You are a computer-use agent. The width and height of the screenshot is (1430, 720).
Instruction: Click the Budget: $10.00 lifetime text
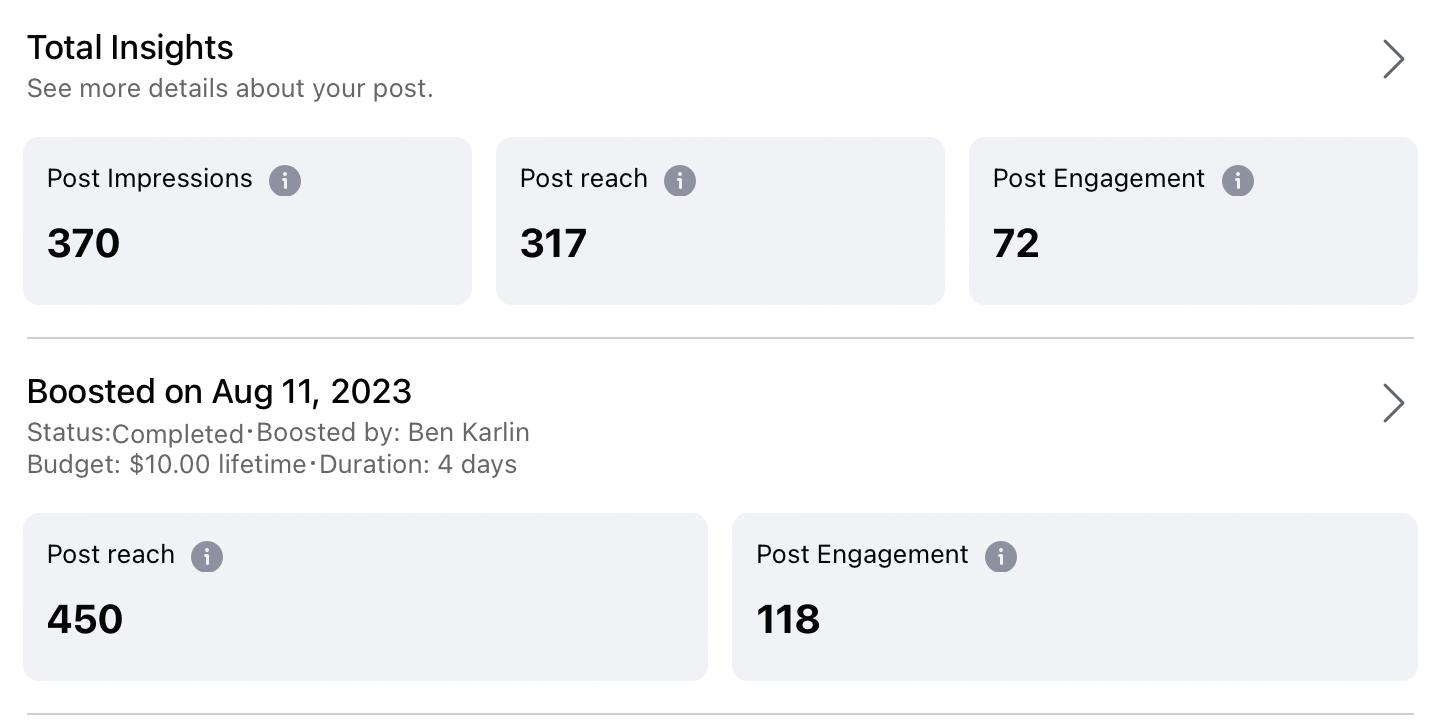[166, 465]
